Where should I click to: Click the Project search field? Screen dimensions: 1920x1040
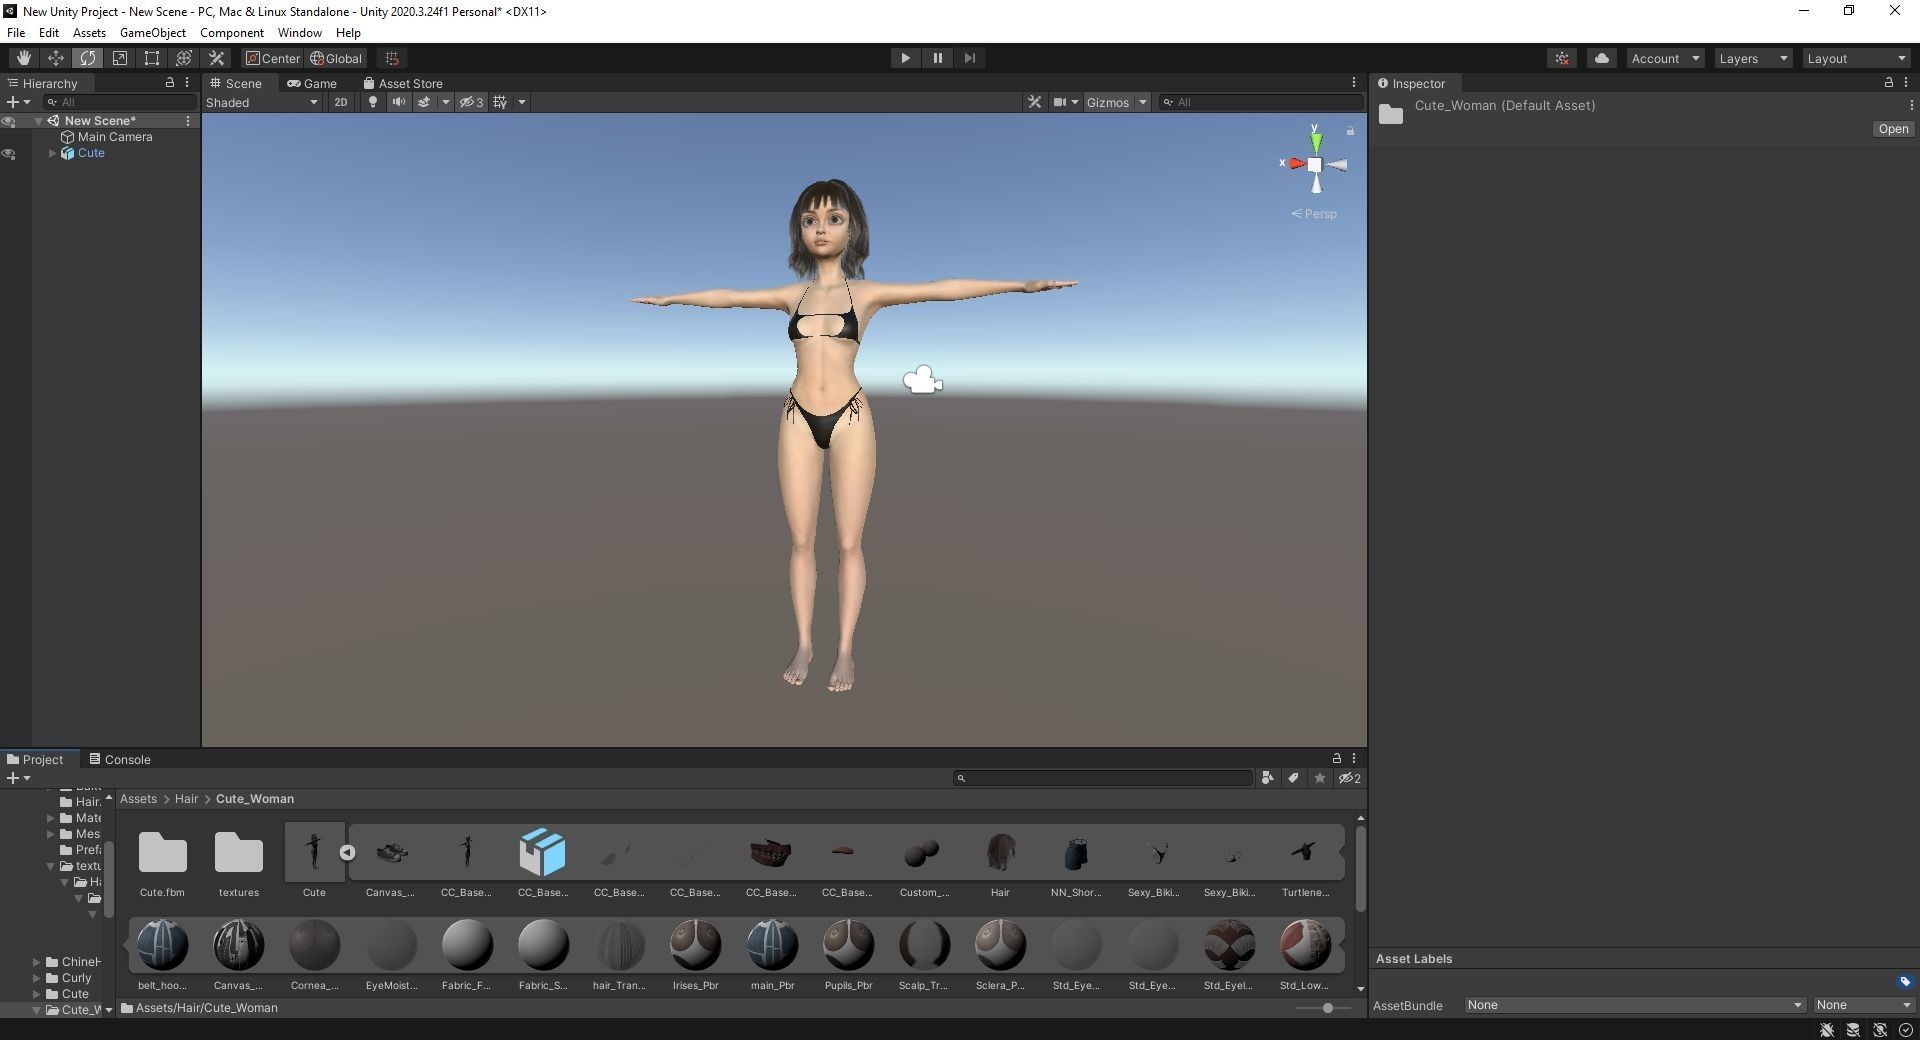[x=1103, y=778]
